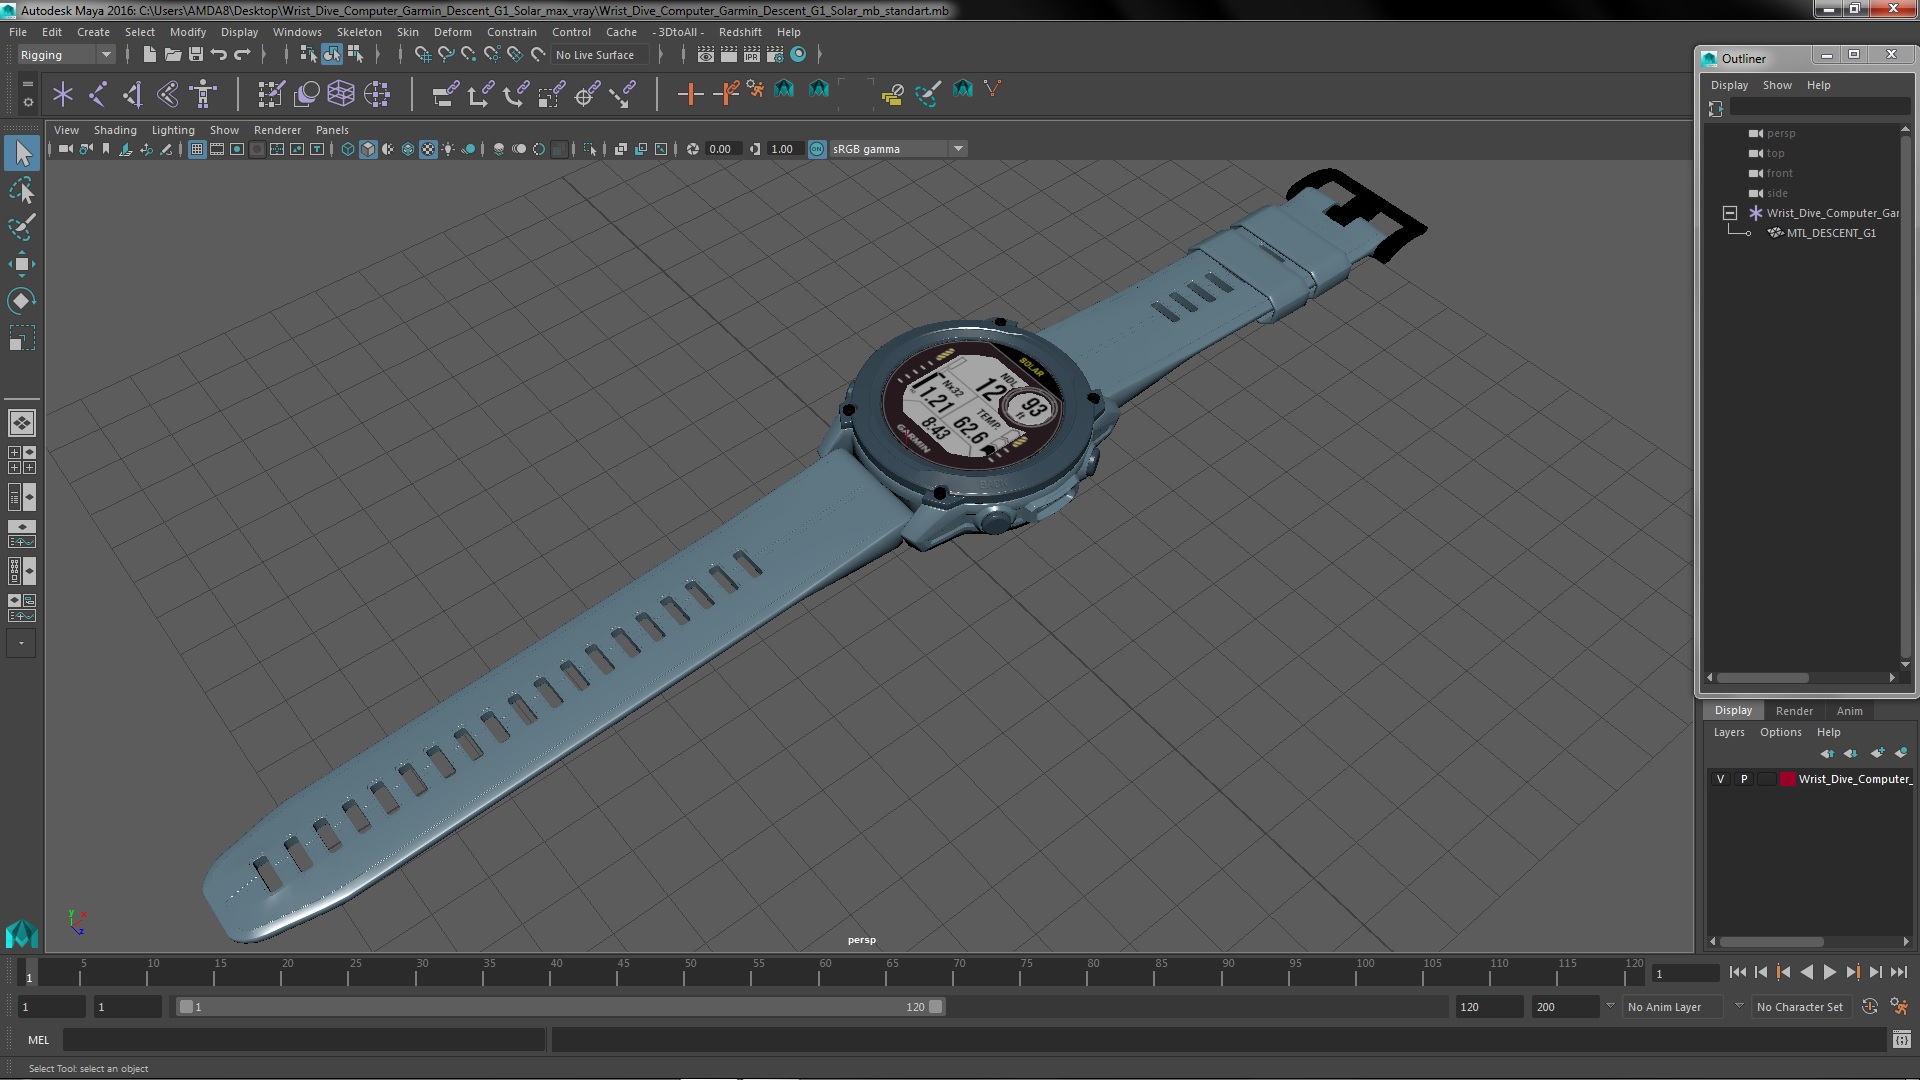Click Play Backwards button
1920x1080 pixels.
click(x=1806, y=972)
